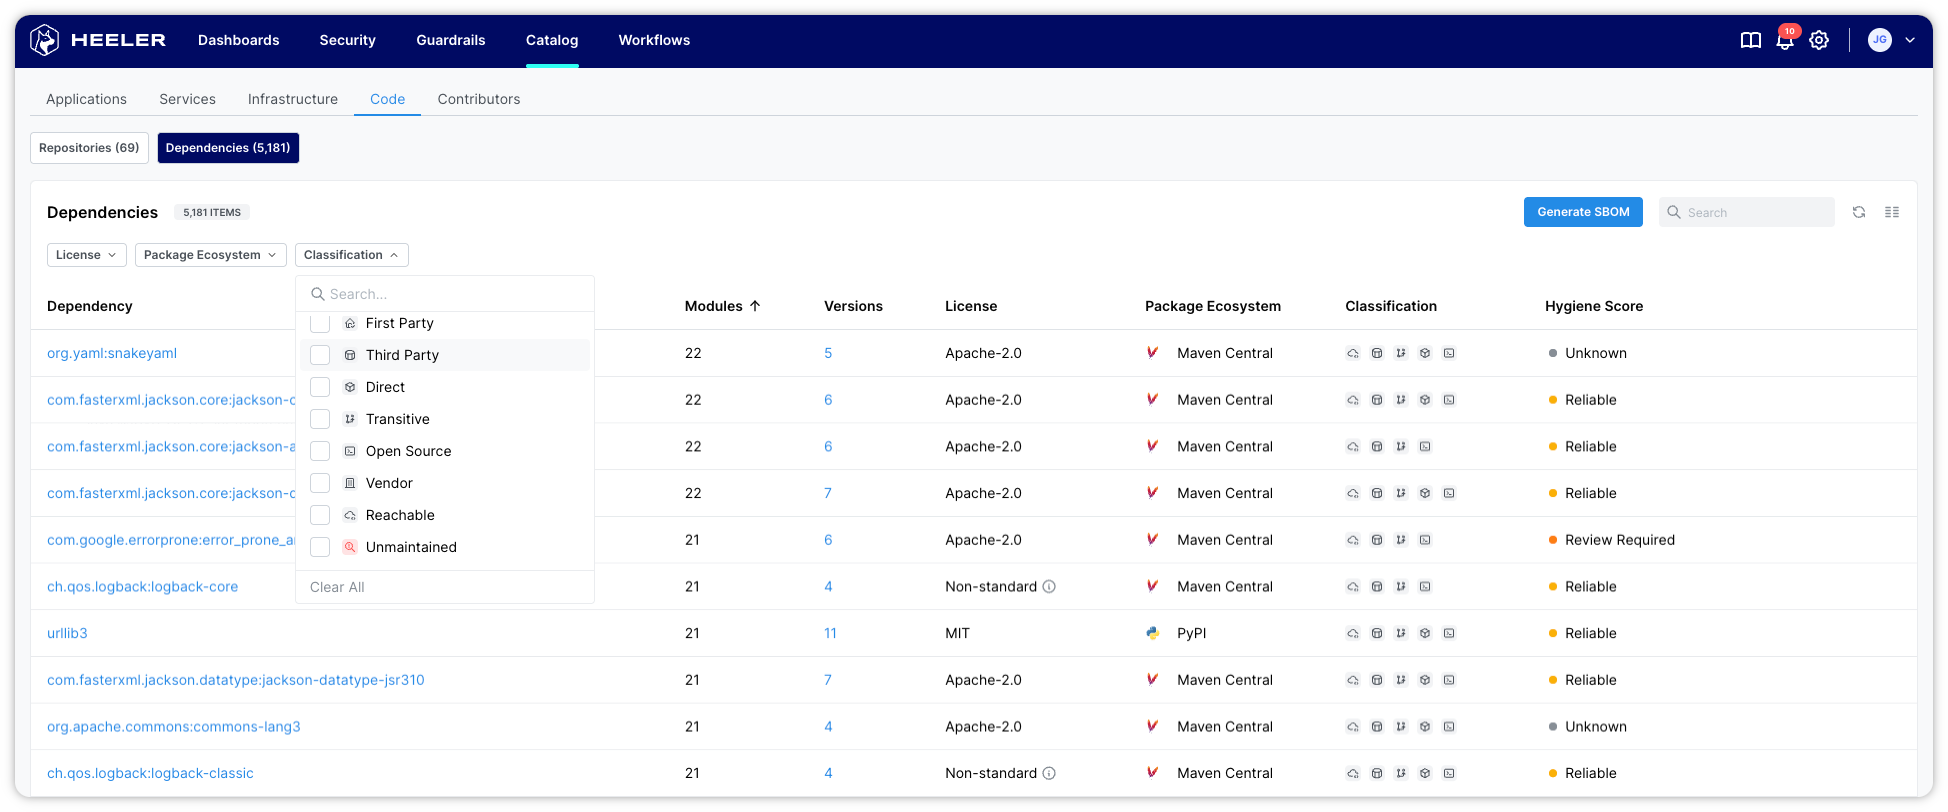The width and height of the screenshot is (1948, 812).
Task: Switch to the Contributors tab
Action: [478, 99]
